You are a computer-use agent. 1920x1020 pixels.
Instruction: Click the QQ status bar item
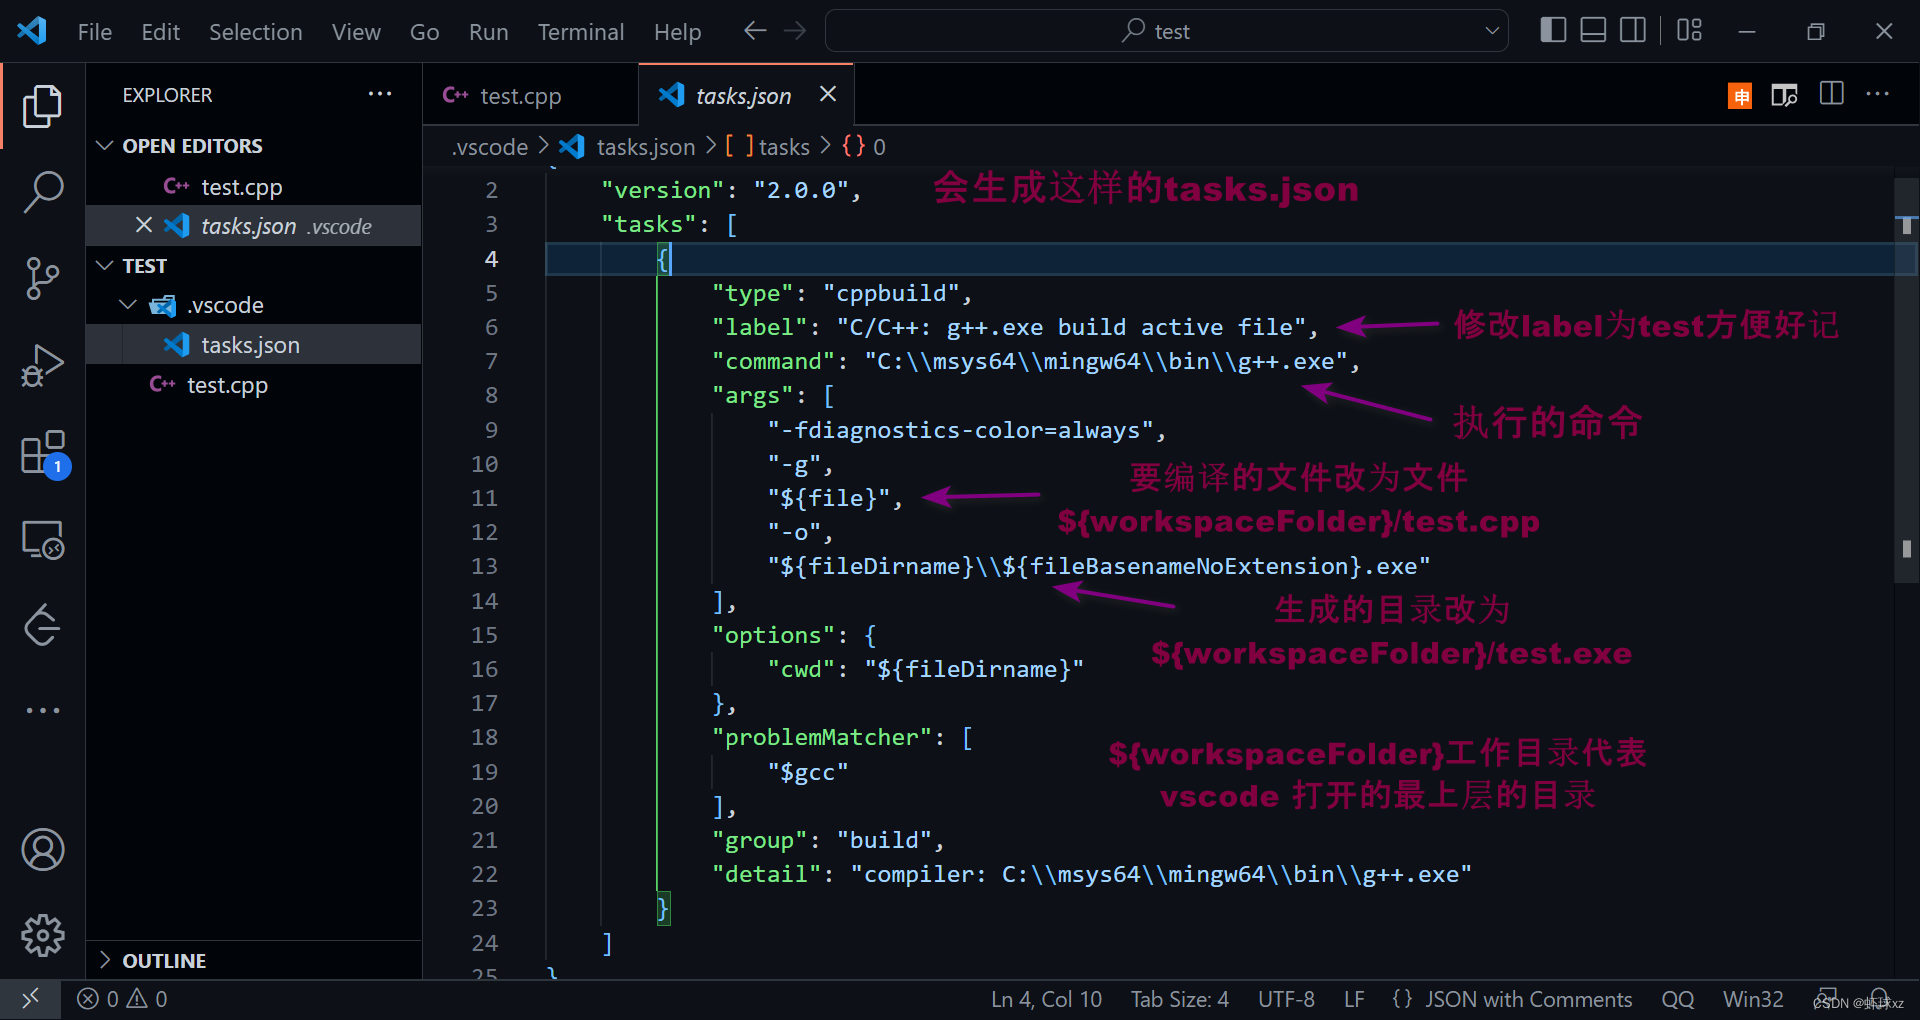(1677, 999)
